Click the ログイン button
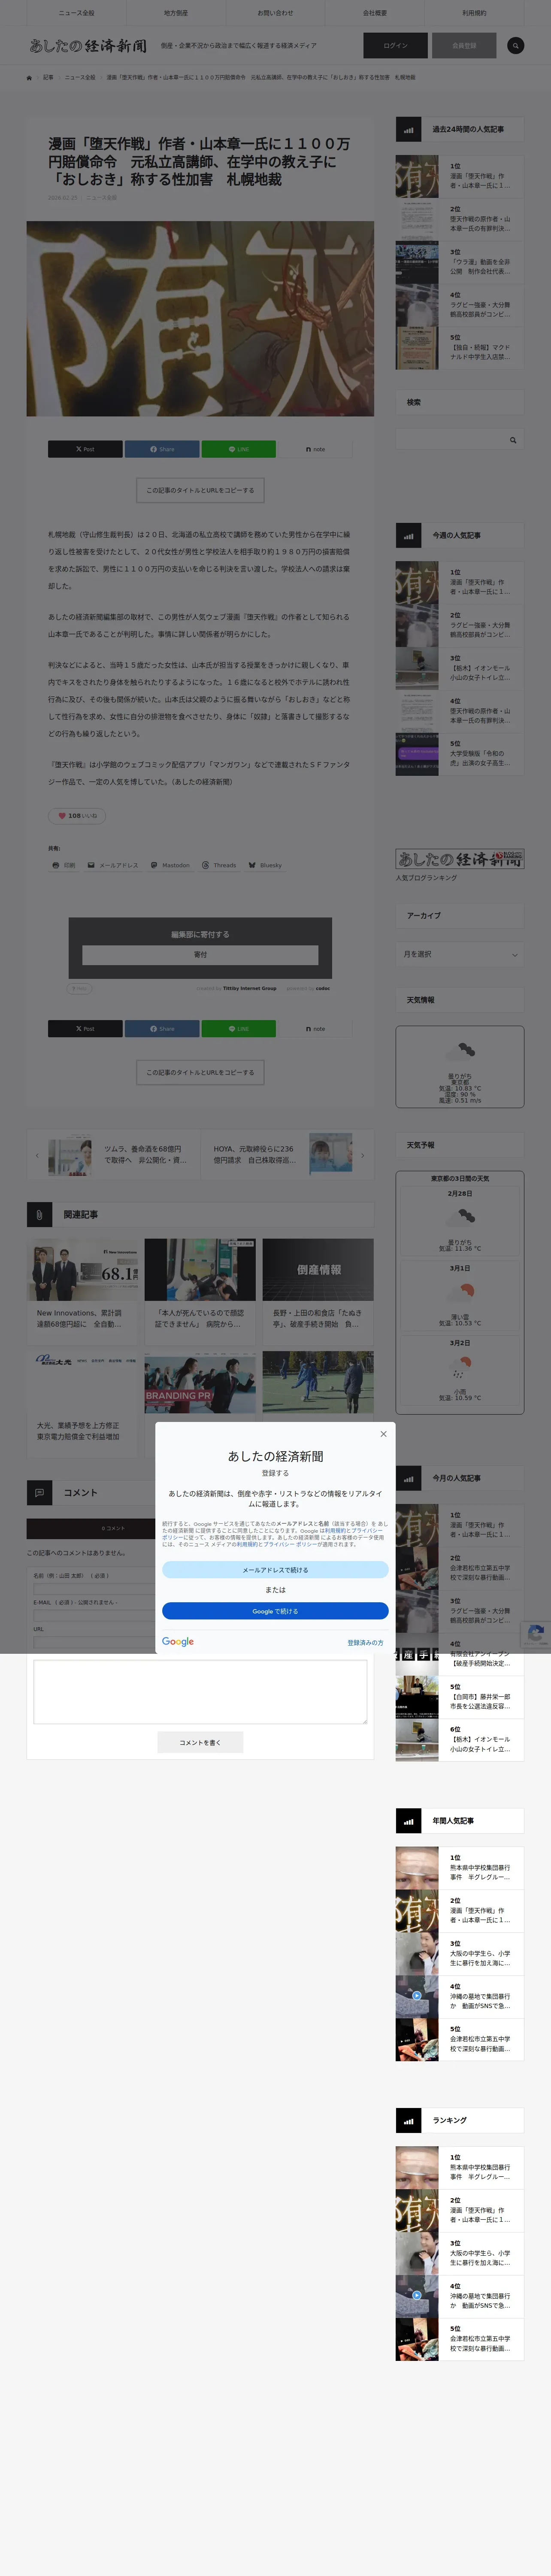This screenshot has width=551, height=2576. [x=395, y=45]
